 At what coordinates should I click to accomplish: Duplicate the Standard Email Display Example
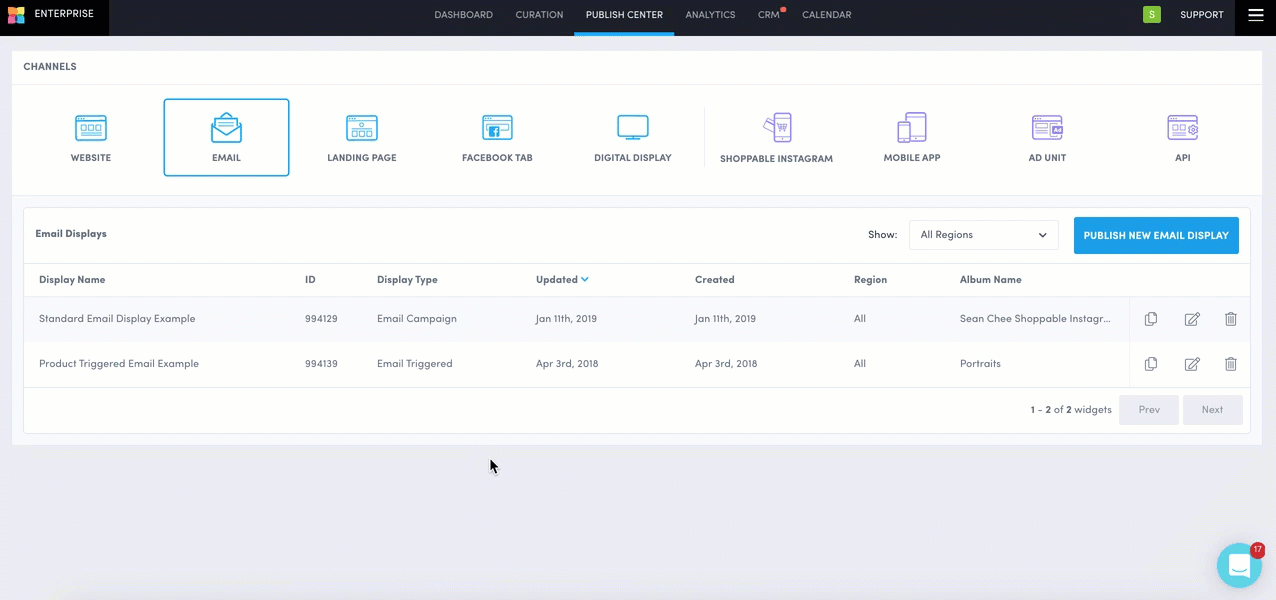click(1151, 319)
